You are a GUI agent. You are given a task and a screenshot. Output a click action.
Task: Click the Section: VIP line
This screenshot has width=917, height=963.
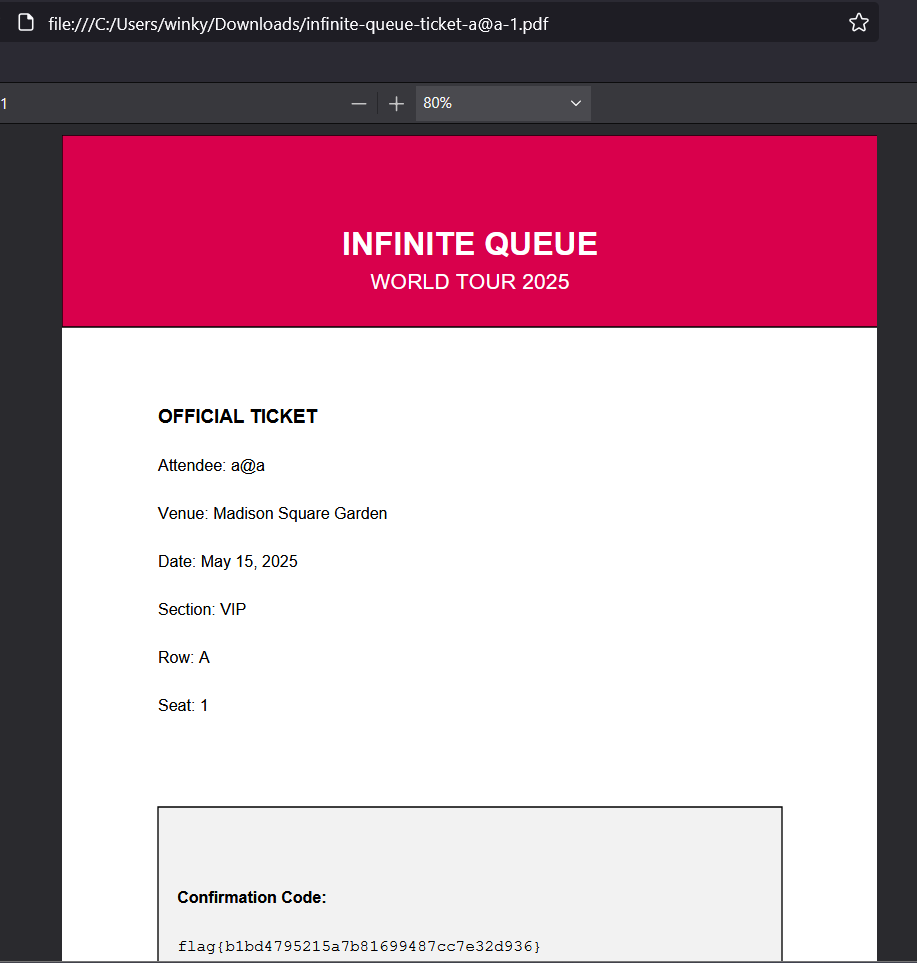coord(201,610)
